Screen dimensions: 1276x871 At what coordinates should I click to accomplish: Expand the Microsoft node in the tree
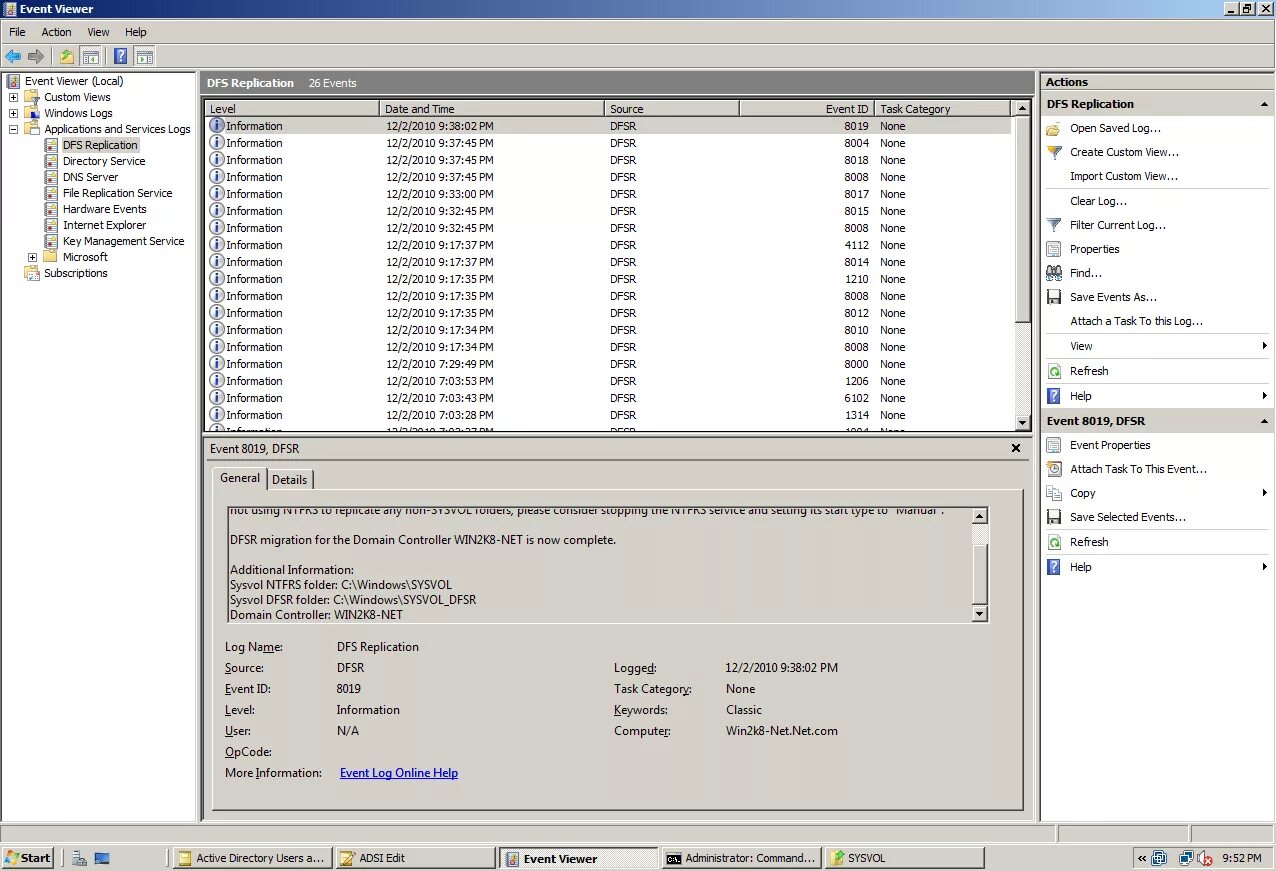[31, 257]
